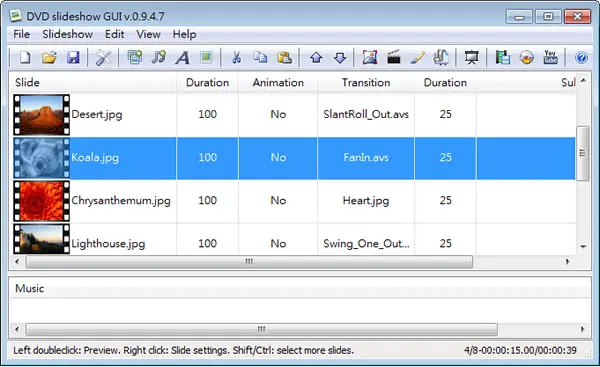600x367 pixels.
Task: Move the slide up with the up arrow icon
Action: (316, 58)
